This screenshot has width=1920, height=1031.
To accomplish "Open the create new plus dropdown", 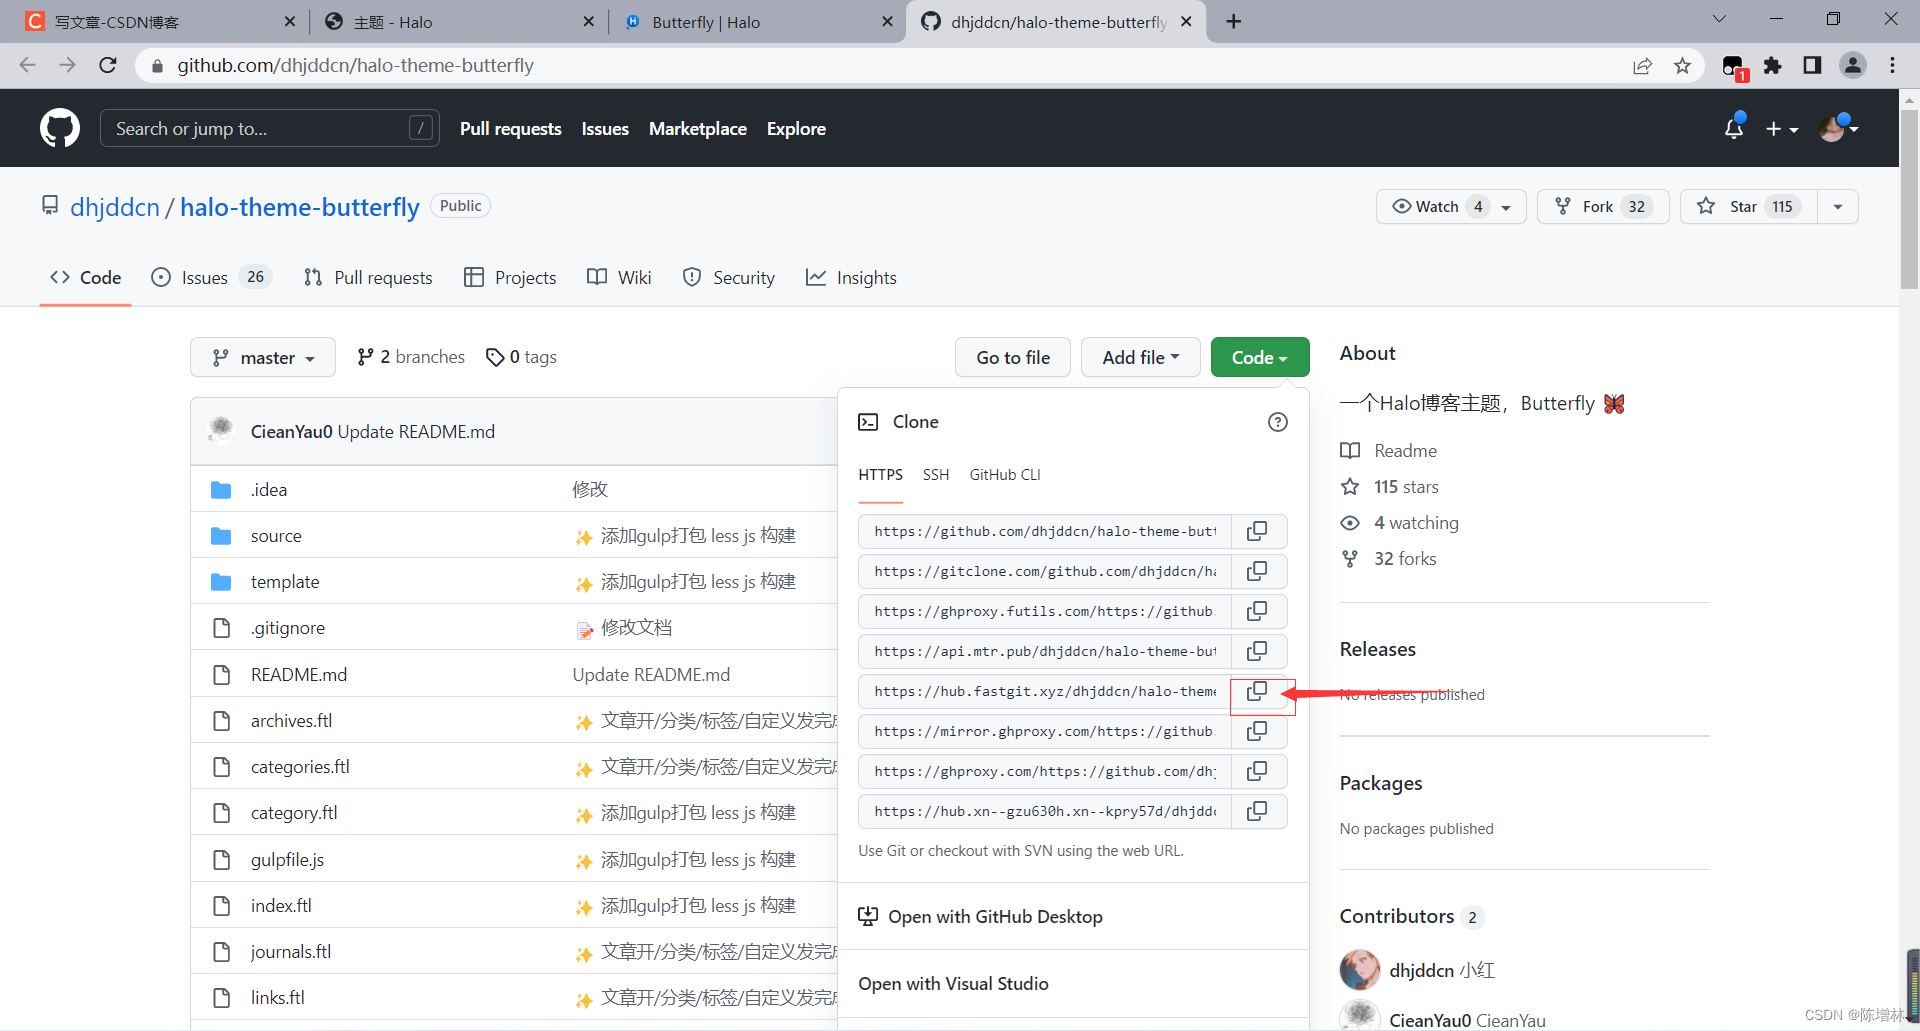I will 1782,128.
